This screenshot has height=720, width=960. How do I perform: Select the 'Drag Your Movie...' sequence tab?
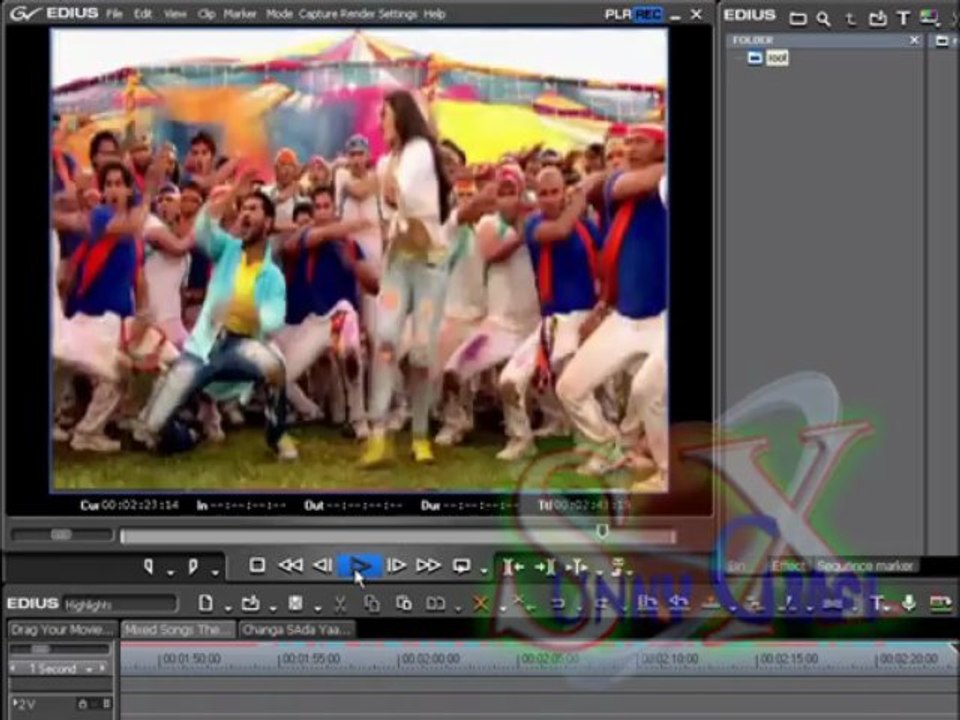62,629
